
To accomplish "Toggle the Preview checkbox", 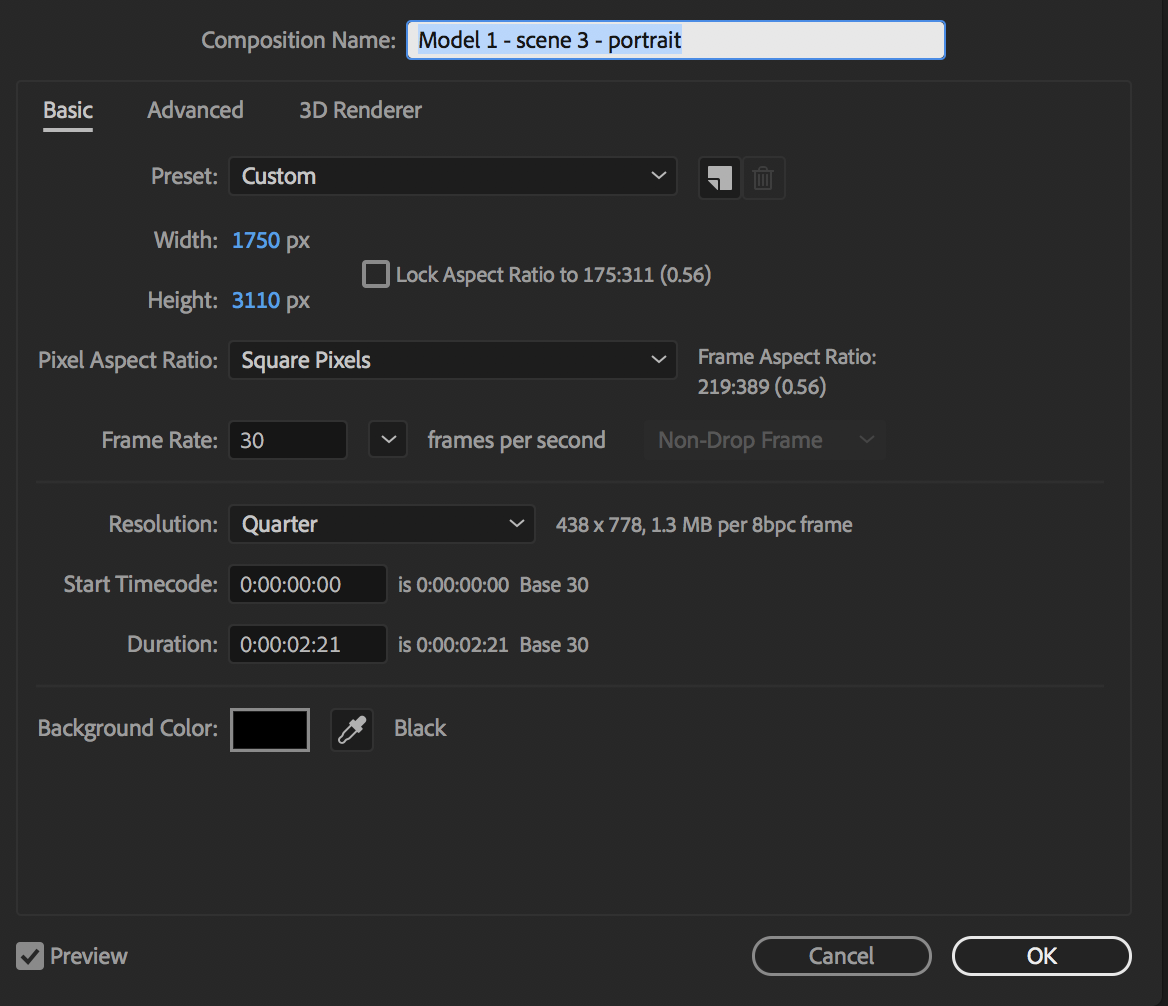I will [x=31, y=956].
